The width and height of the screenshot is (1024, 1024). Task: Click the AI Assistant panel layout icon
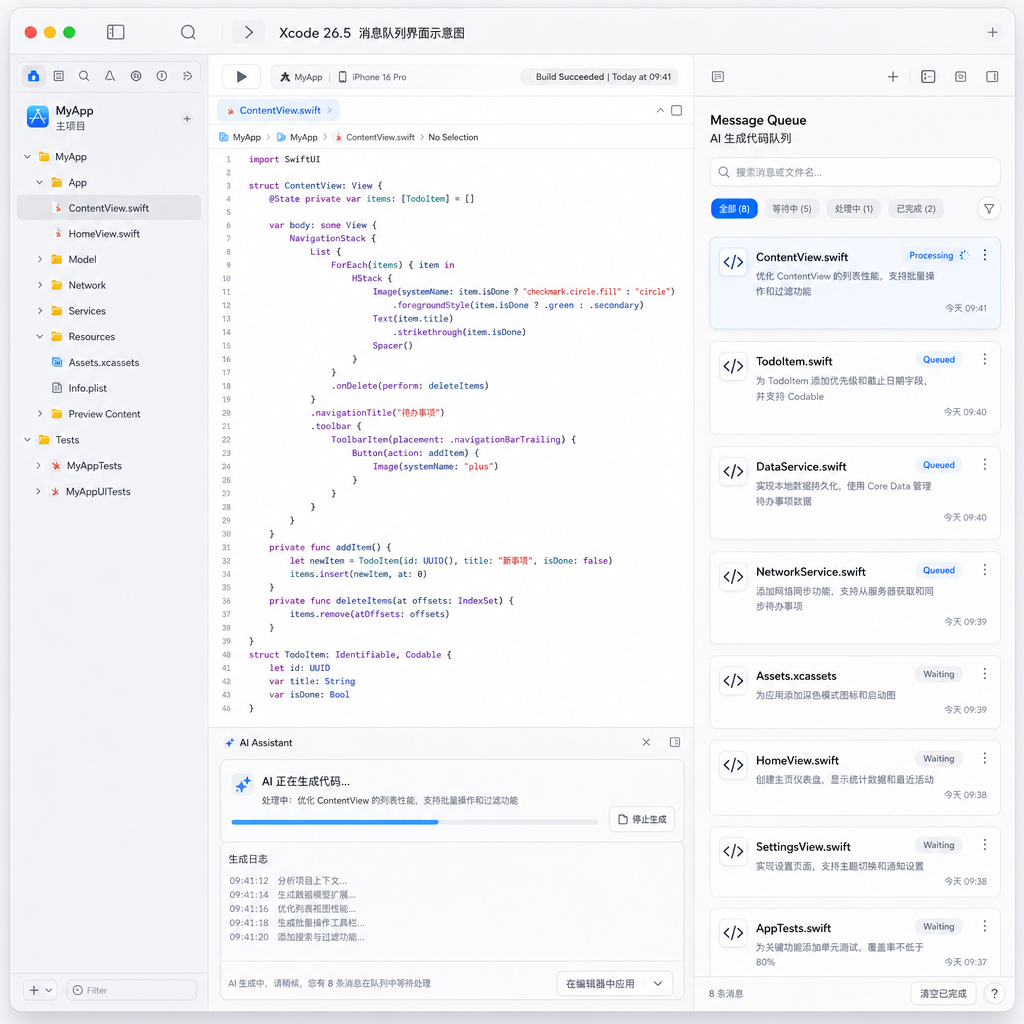[675, 743]
